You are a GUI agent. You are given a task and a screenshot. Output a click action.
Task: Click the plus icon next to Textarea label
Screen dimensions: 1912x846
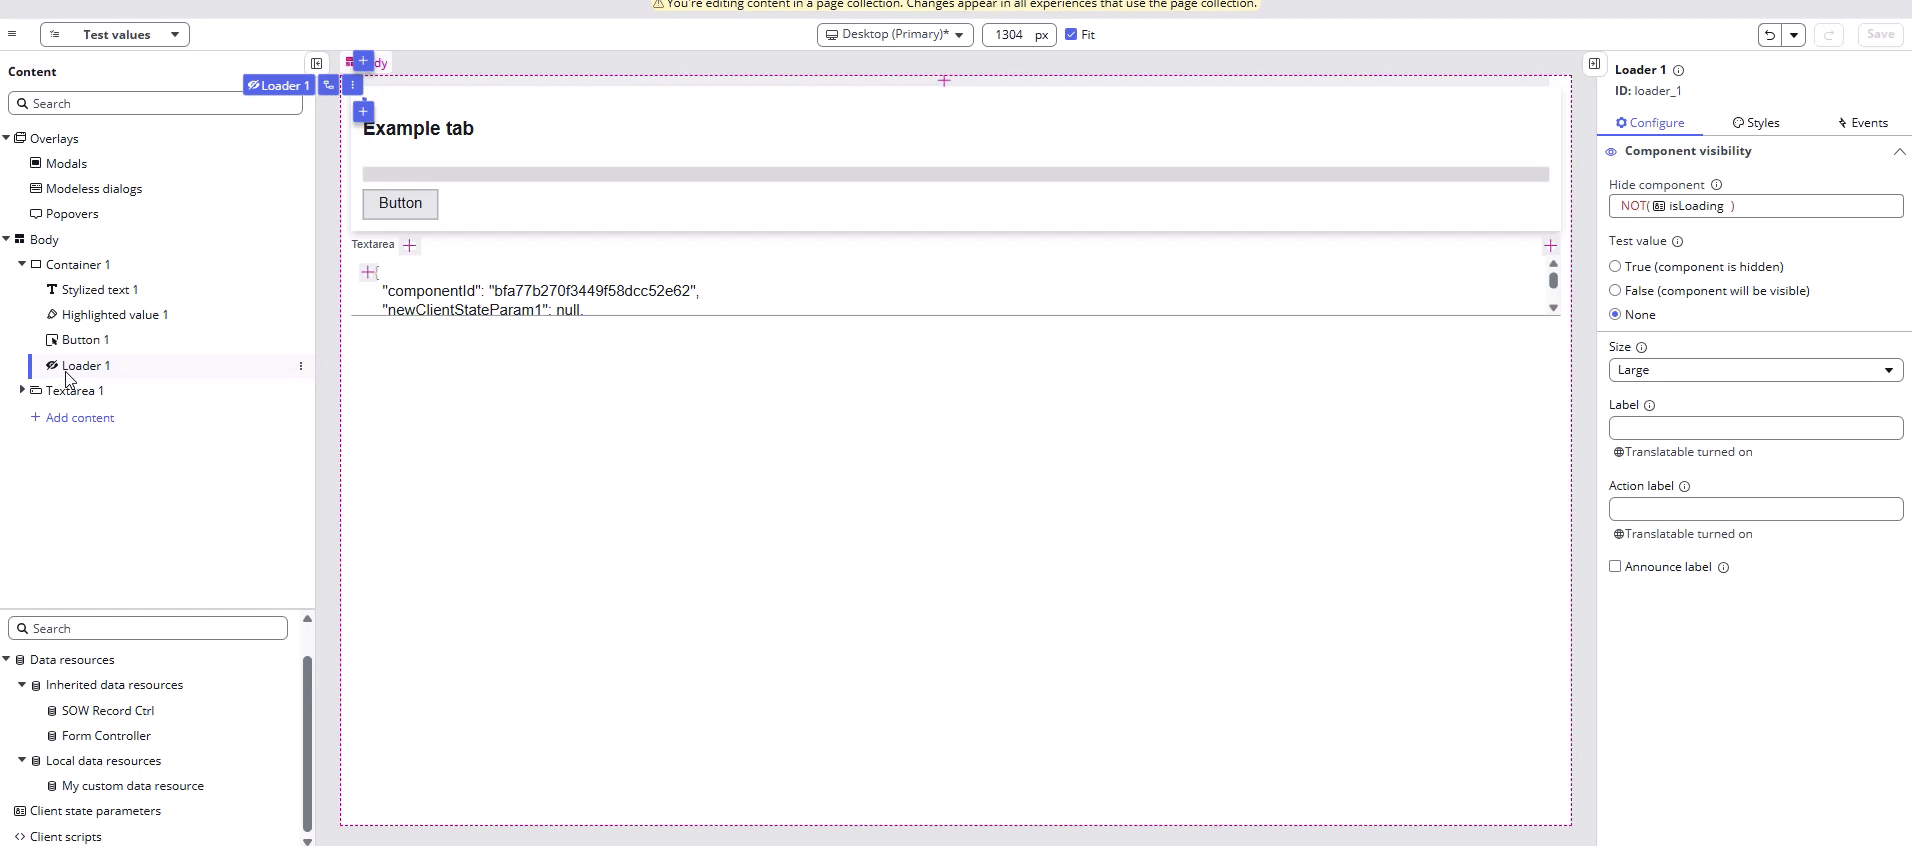click(x=409, y=245)
